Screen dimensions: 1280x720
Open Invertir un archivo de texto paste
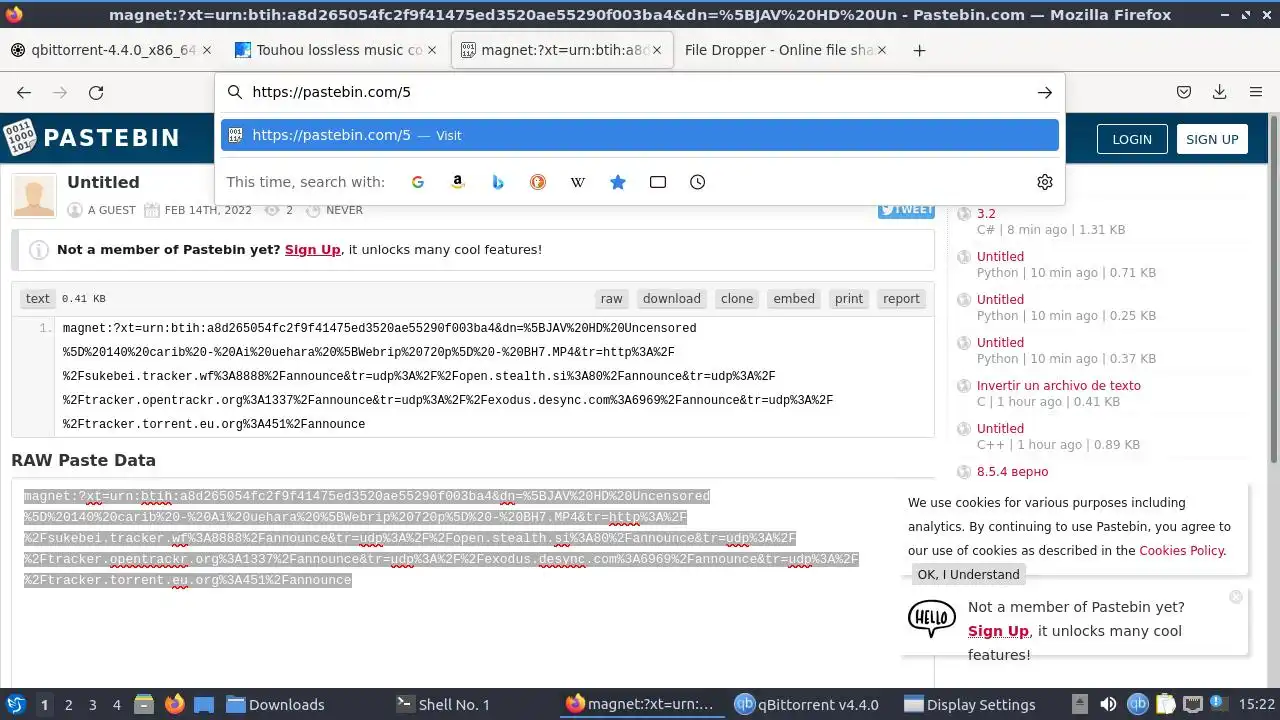coord(1058,385)
